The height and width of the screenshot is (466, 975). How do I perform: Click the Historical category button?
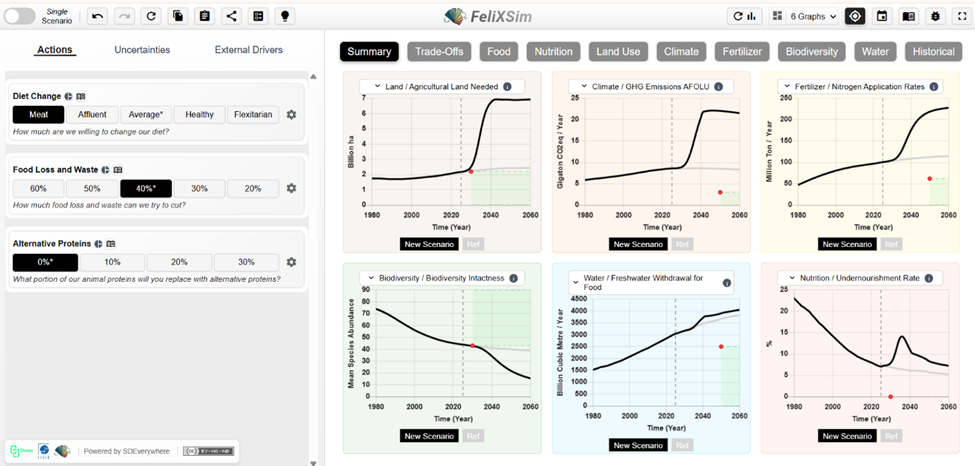point(934,52)
